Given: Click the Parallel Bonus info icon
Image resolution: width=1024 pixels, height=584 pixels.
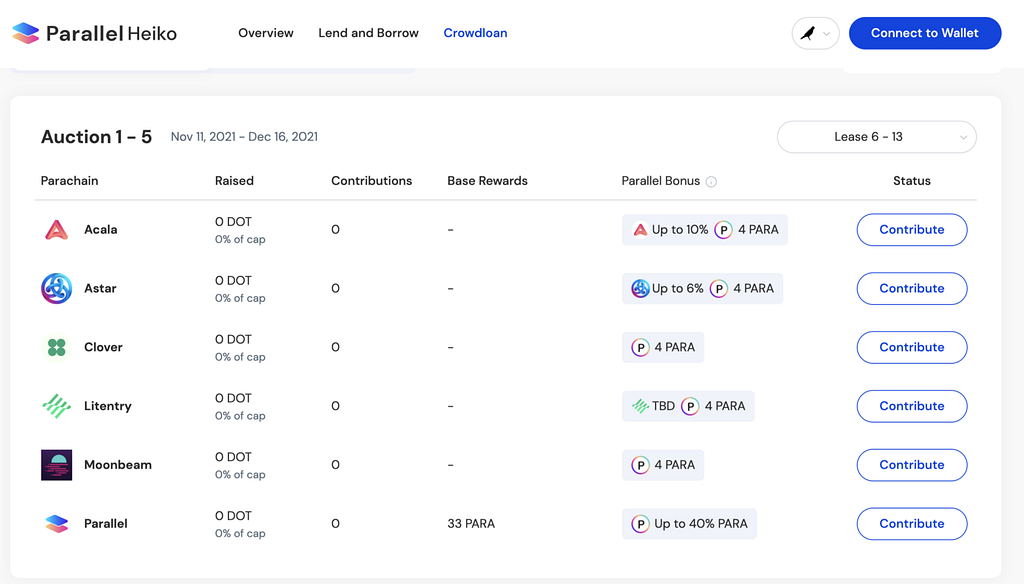Looking at the screenshot, I should click(711, 182).
